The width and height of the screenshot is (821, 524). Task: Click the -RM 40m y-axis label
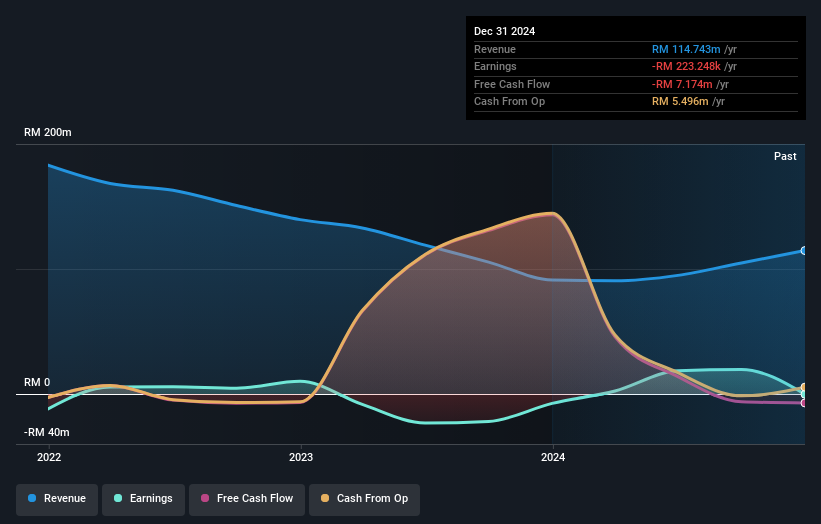coord(47,432)
